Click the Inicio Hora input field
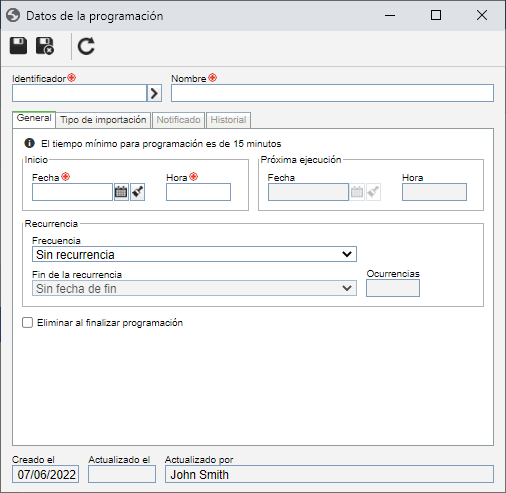The width and height of the screenshot is (506, 493). 198,192
